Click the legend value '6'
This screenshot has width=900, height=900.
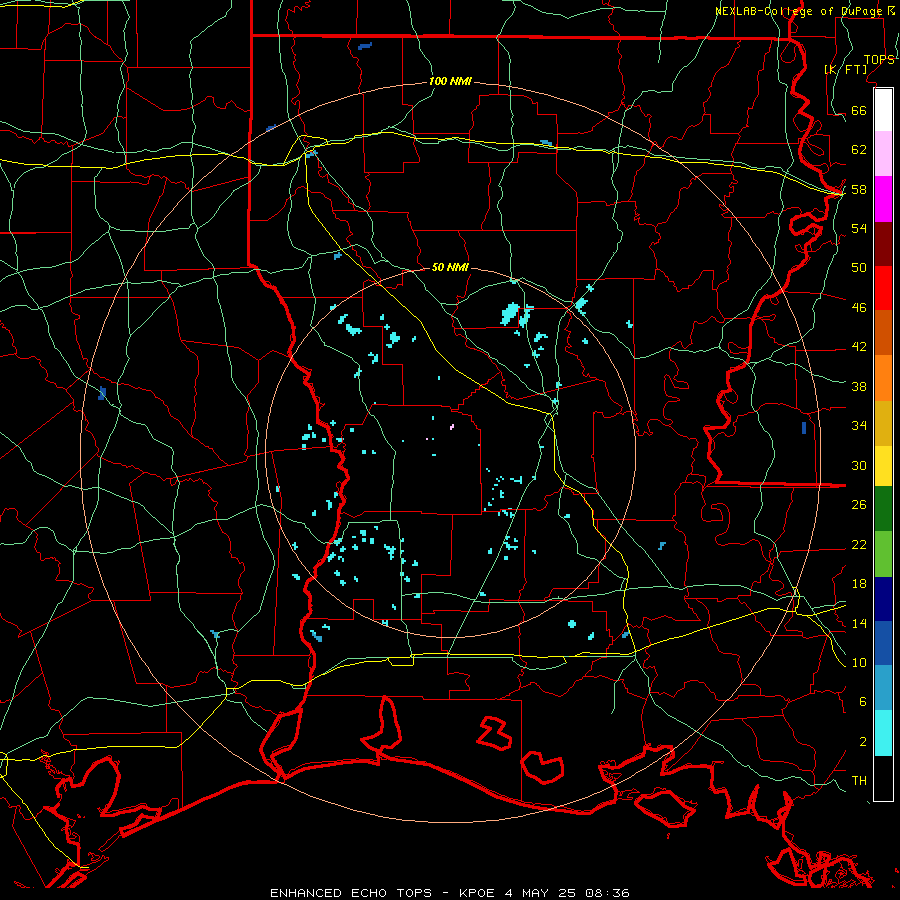tap(862, 702)
